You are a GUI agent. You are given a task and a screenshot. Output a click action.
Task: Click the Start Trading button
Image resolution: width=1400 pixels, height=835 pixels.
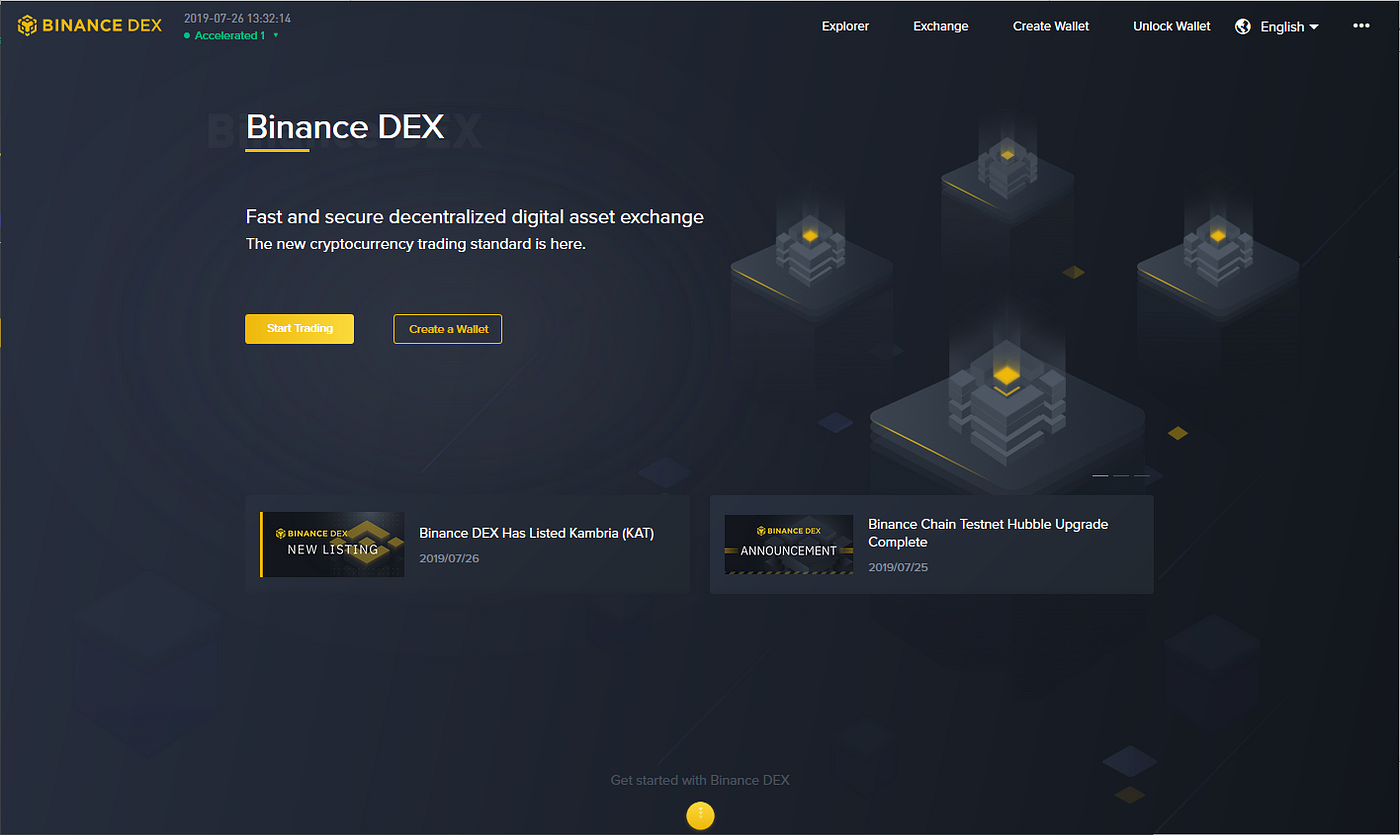[299, 329]
